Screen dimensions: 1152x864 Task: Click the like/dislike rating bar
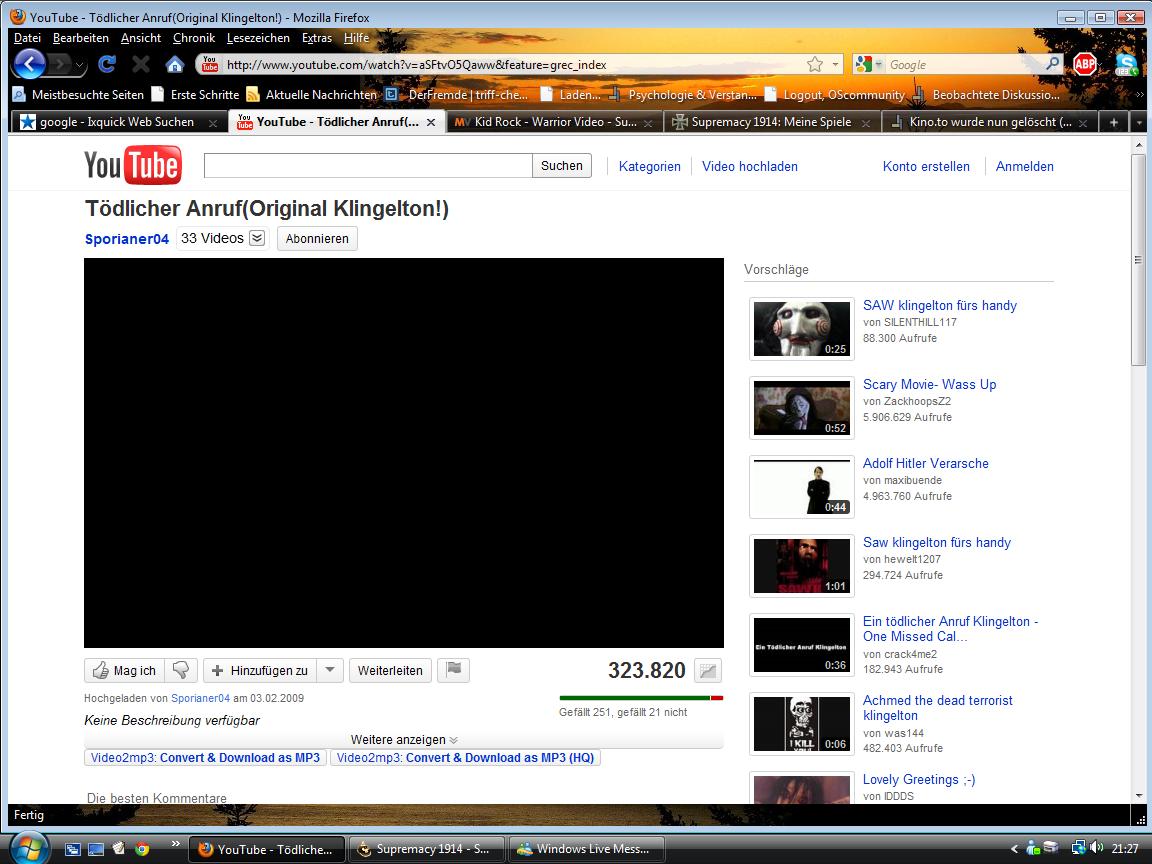point(641,697)
